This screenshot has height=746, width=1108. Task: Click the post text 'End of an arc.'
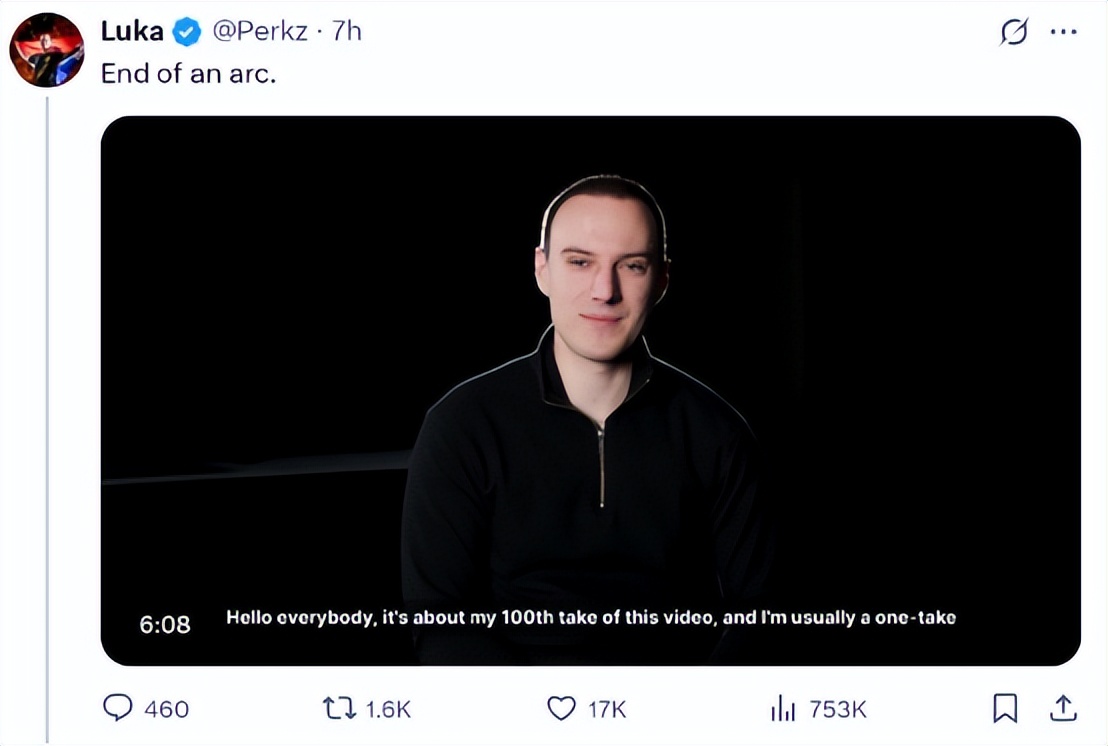[x=188, y=74]
